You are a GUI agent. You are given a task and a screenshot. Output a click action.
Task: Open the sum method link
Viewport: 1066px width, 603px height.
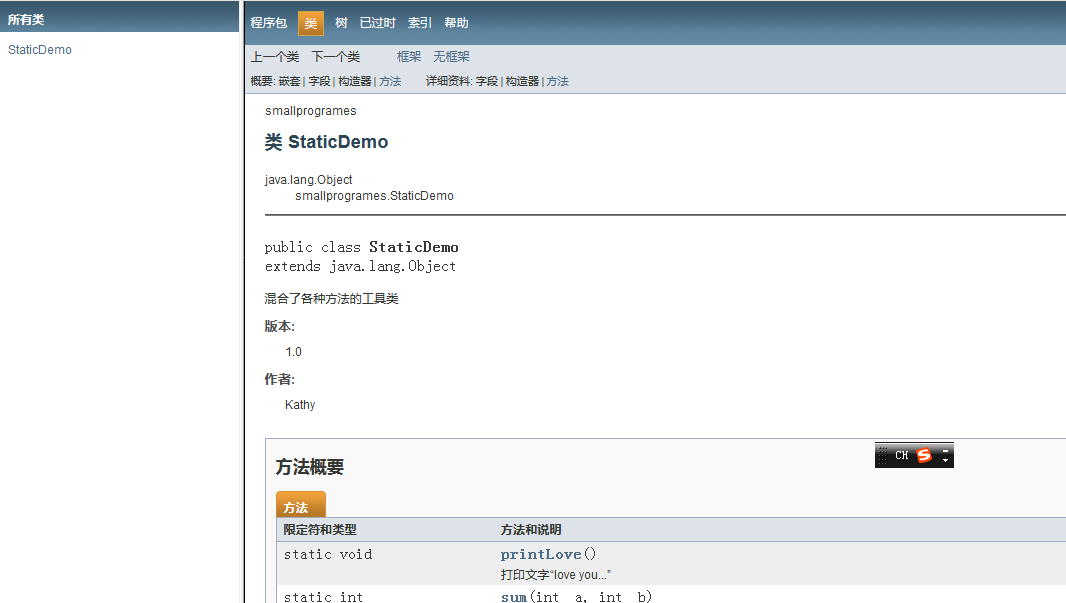coord(514,597)
